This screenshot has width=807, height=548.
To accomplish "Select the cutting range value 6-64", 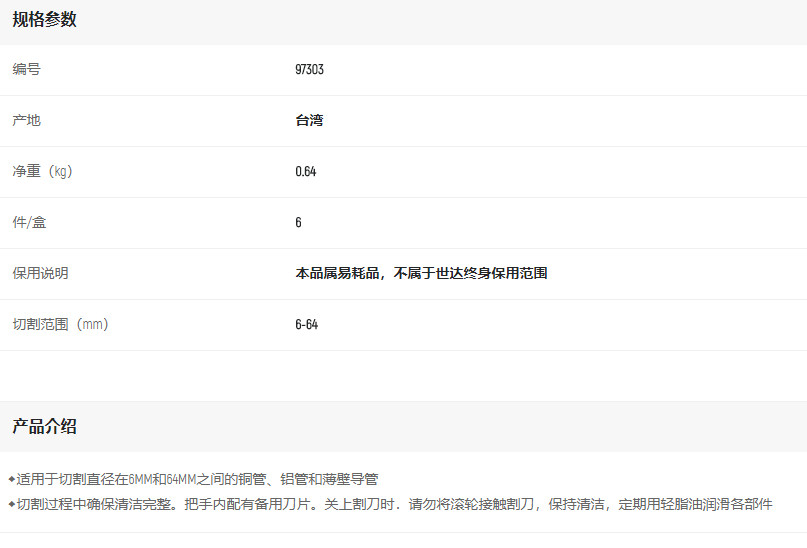I will 306,325.
